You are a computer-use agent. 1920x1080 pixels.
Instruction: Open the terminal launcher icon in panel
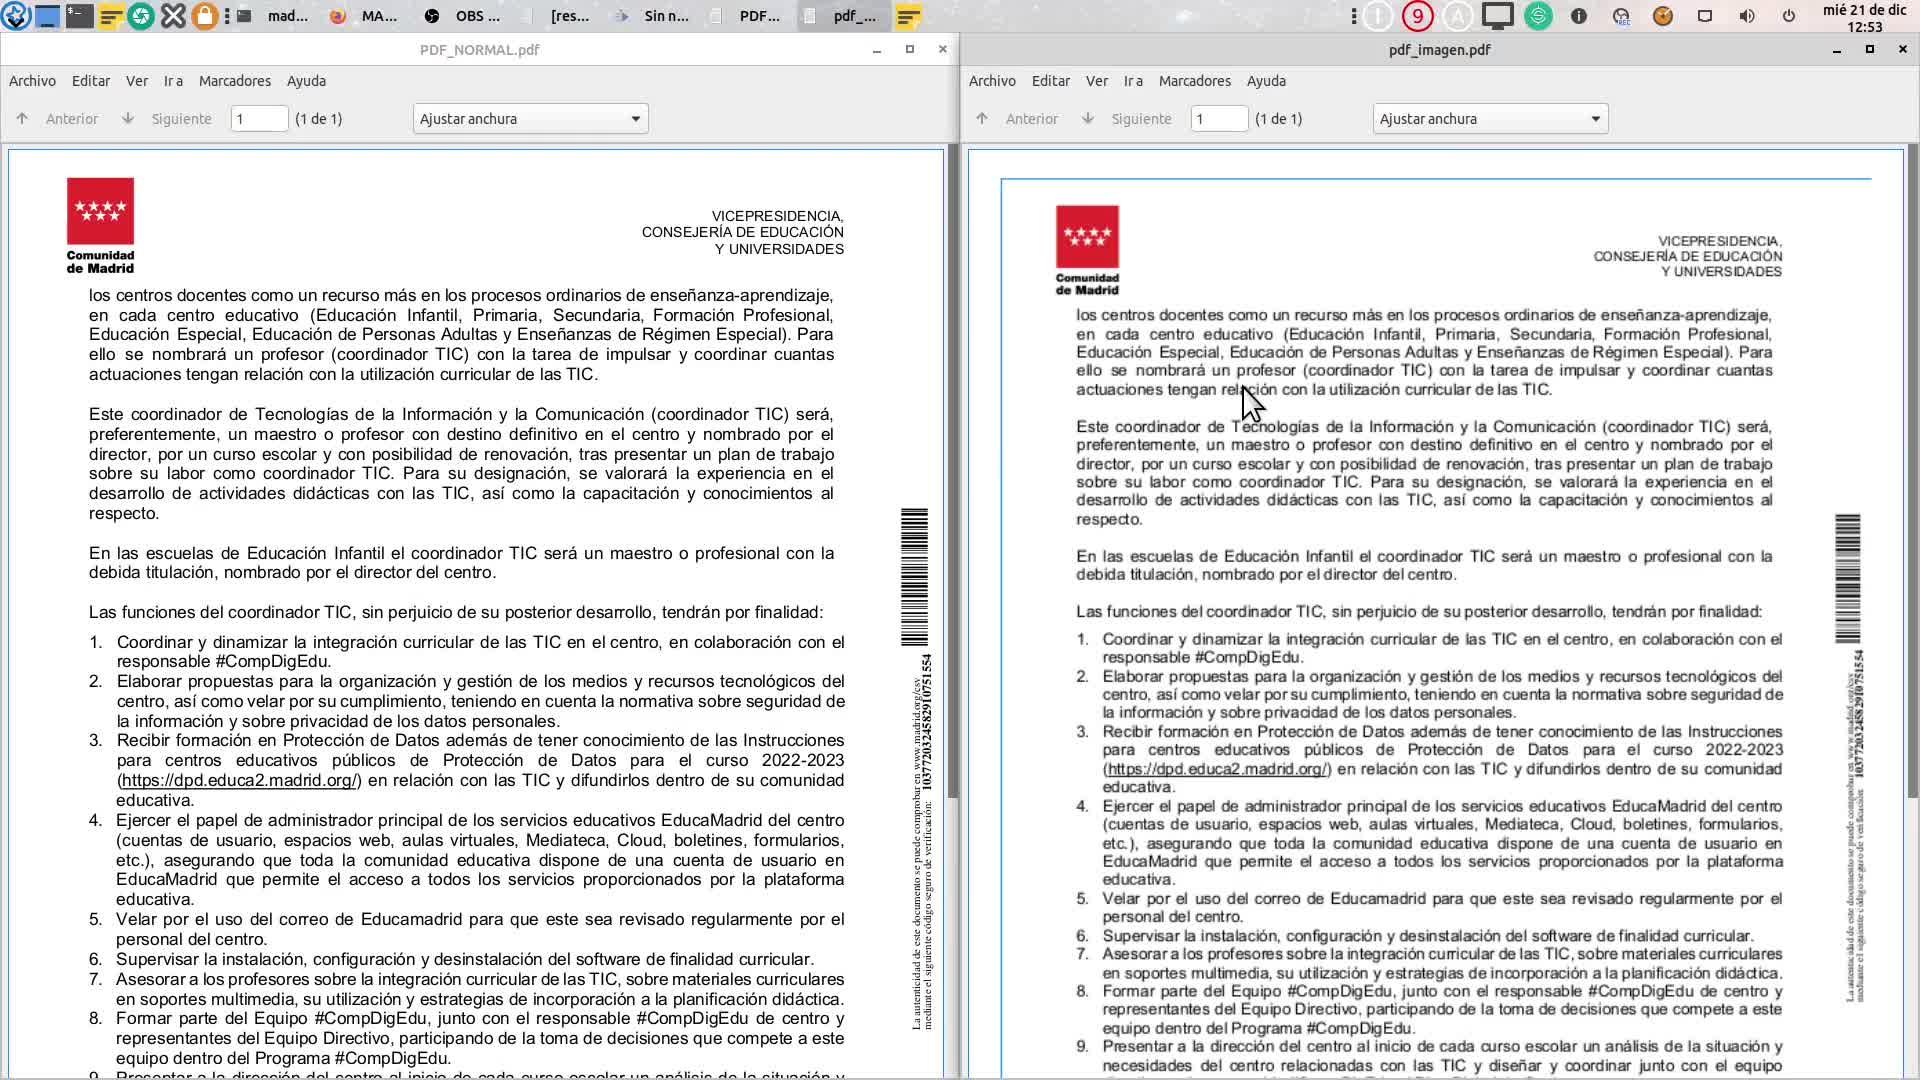(x=79, y=16)
